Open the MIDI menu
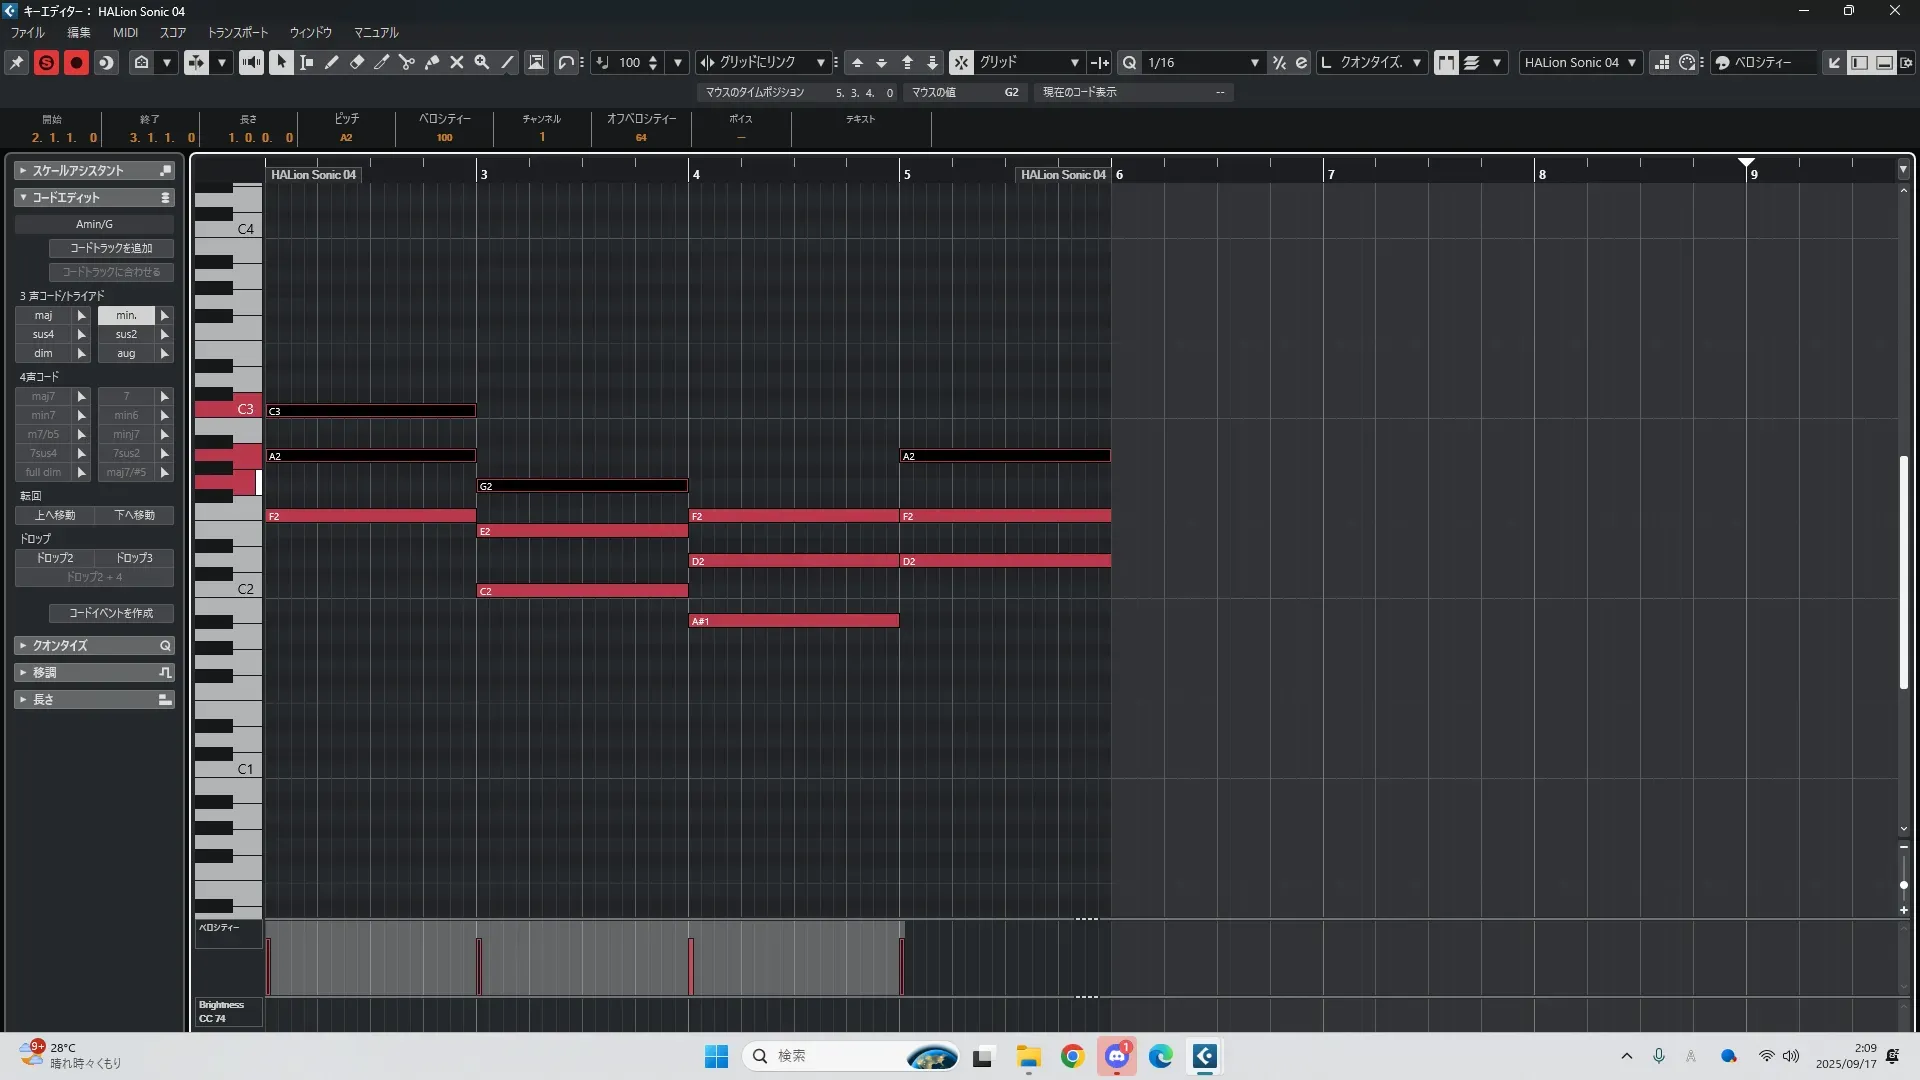The width and height of the screenshot is (1920, 1080). [125, 32]
